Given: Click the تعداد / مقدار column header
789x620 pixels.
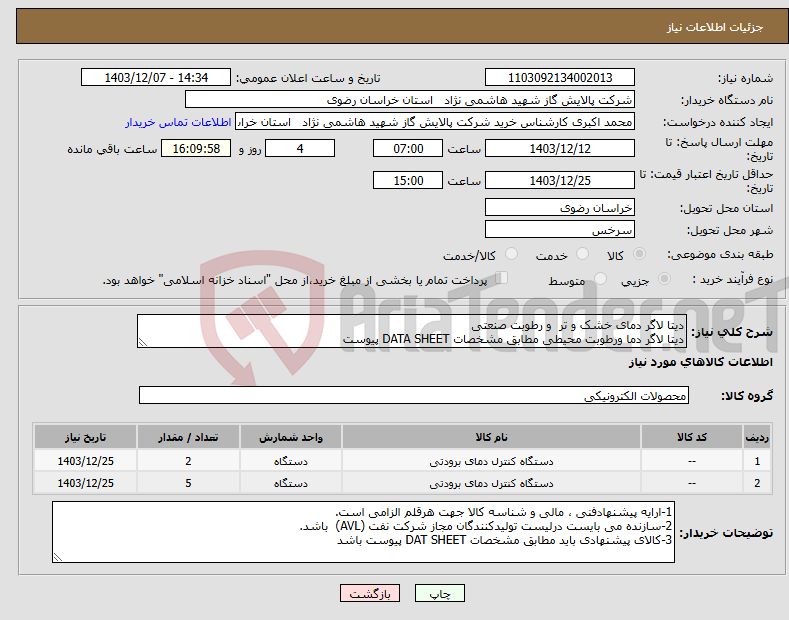Looking at the screenshot, I should [x=188, y=437].
